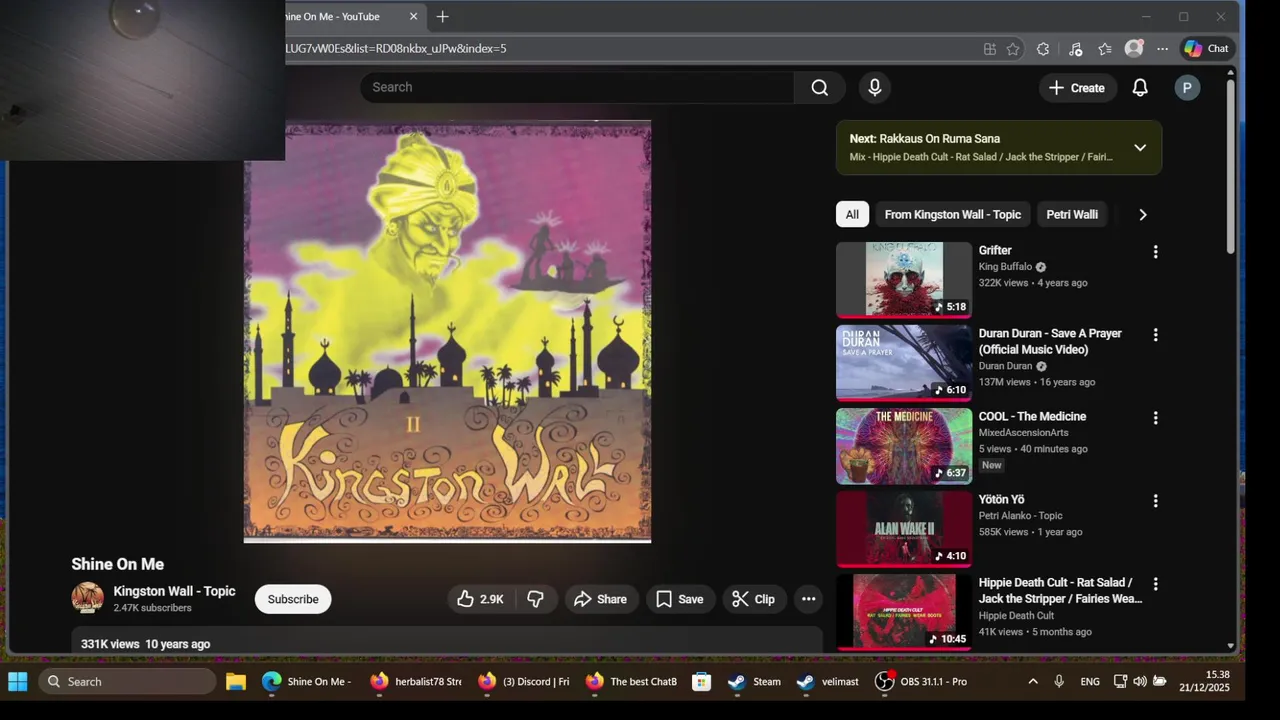Open split screen icon in address bar
Screen dimensions: 1280x720
point(990,48)
